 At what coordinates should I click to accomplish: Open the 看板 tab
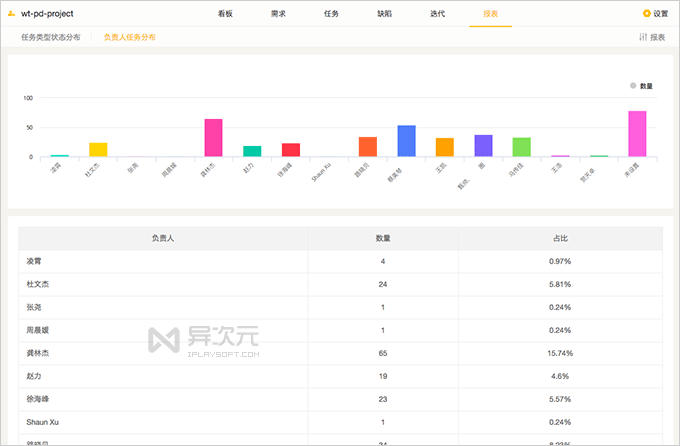pyautogui.click(x=225, y=14)
